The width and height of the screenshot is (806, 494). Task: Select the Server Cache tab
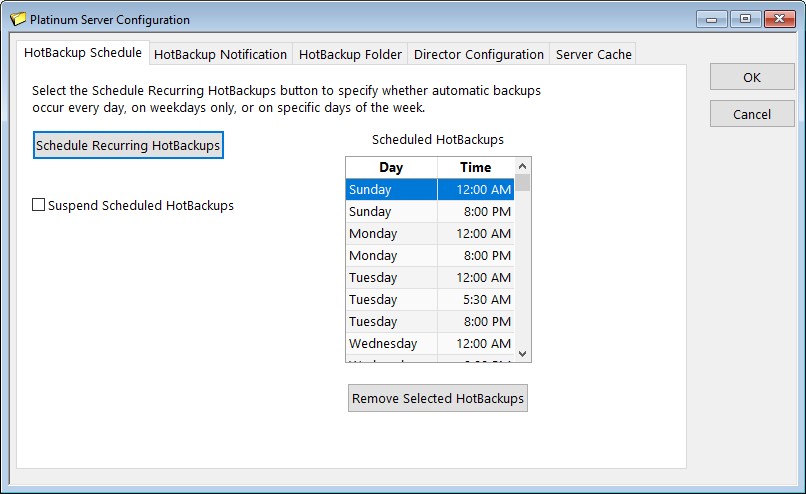pos(593,54)
